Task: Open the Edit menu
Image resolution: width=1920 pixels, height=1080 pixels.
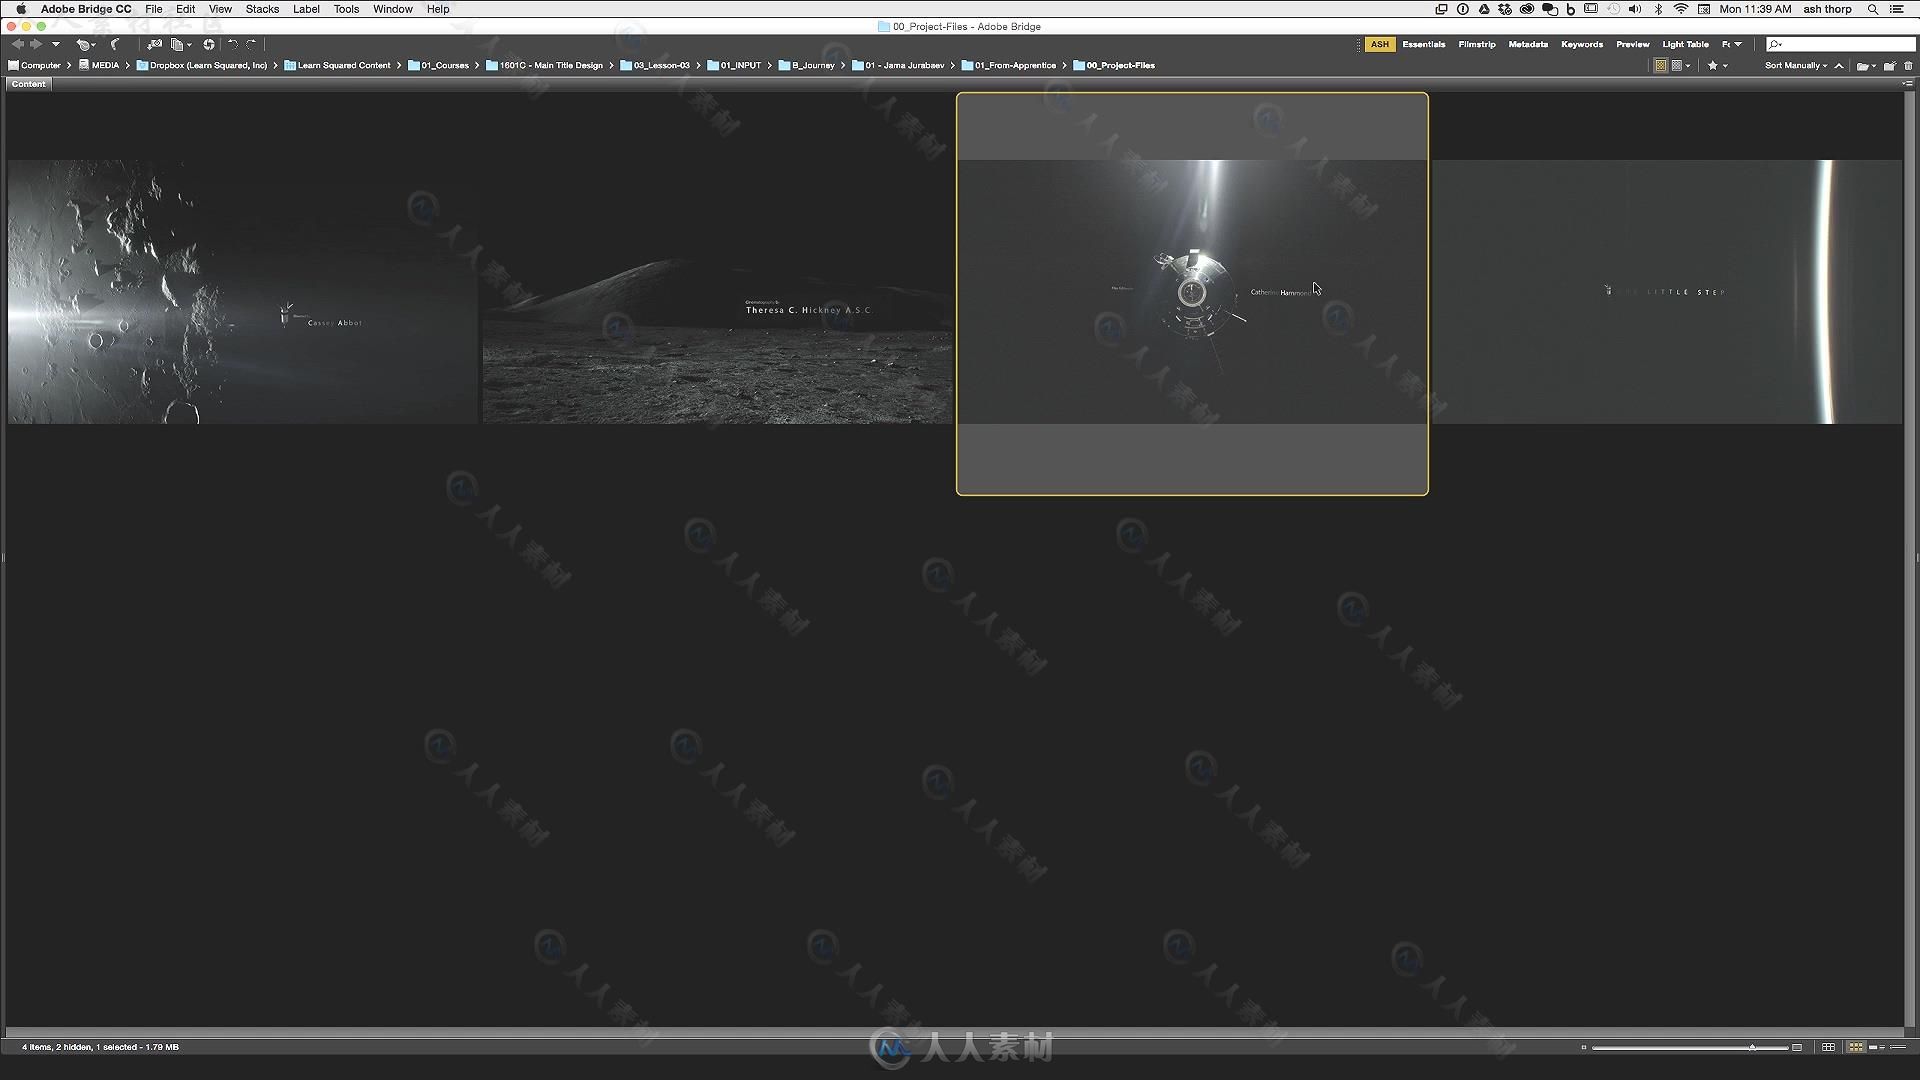Action: coord(186,9)
